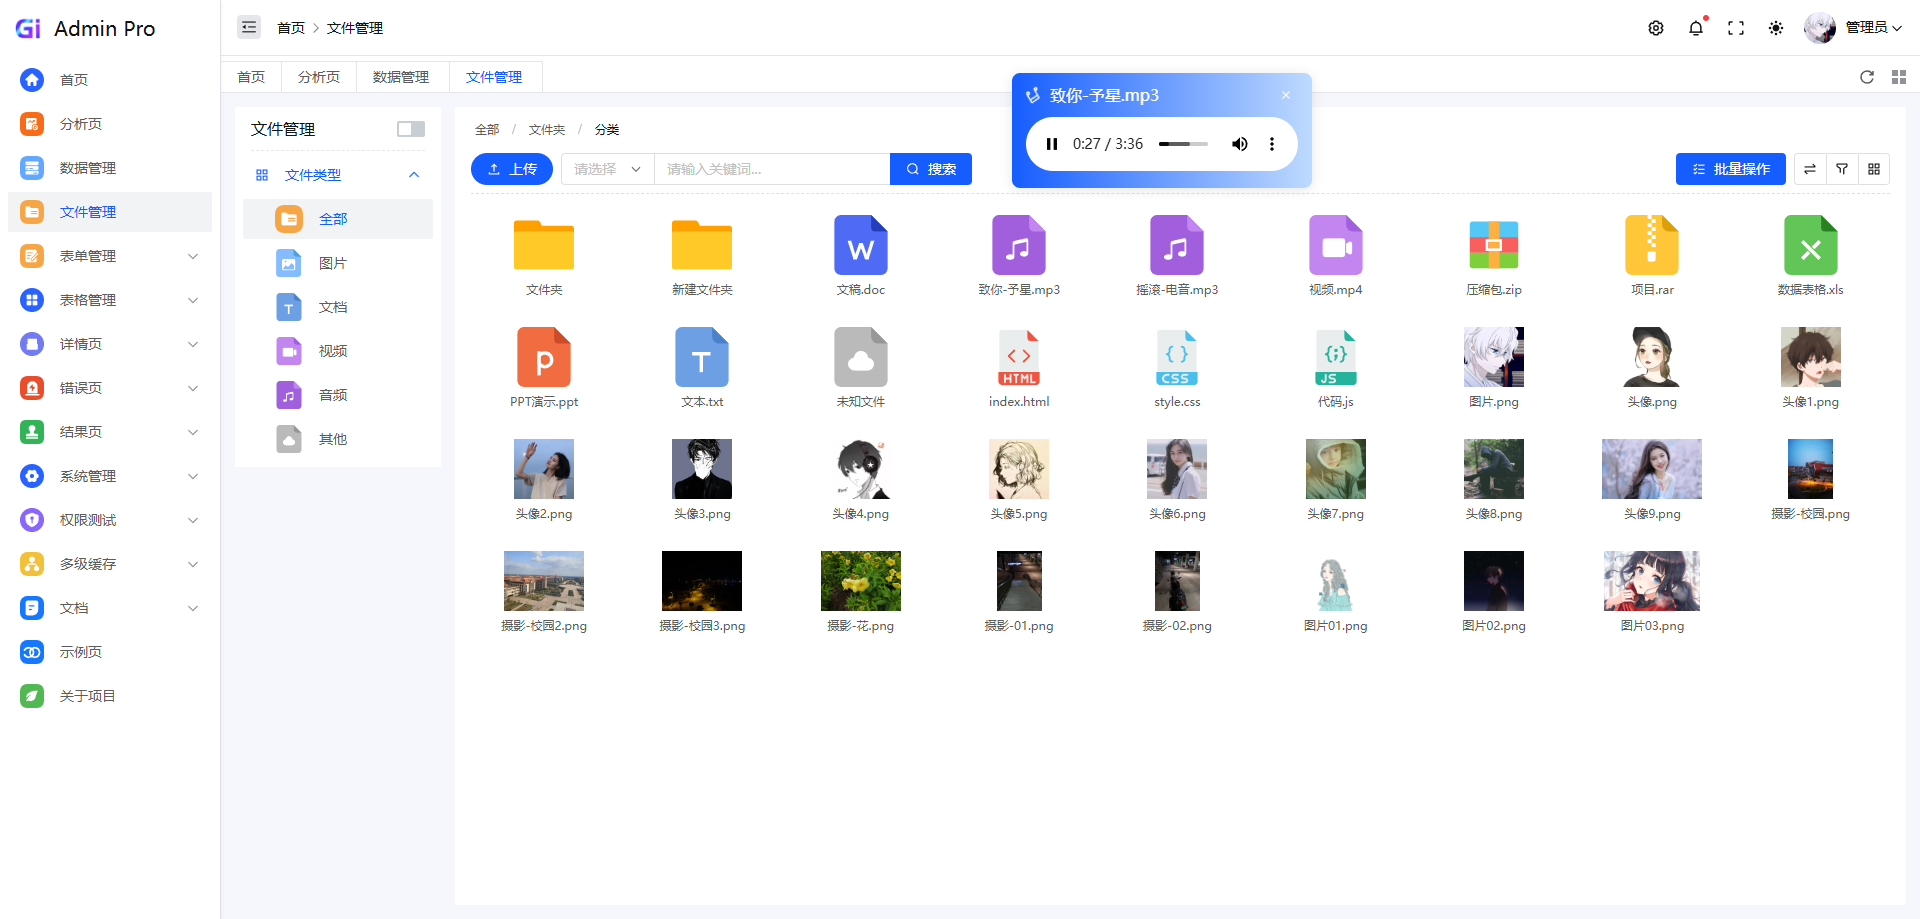Open audio player more options menu
1920x919 pixels.
[x=1271, y=144]
